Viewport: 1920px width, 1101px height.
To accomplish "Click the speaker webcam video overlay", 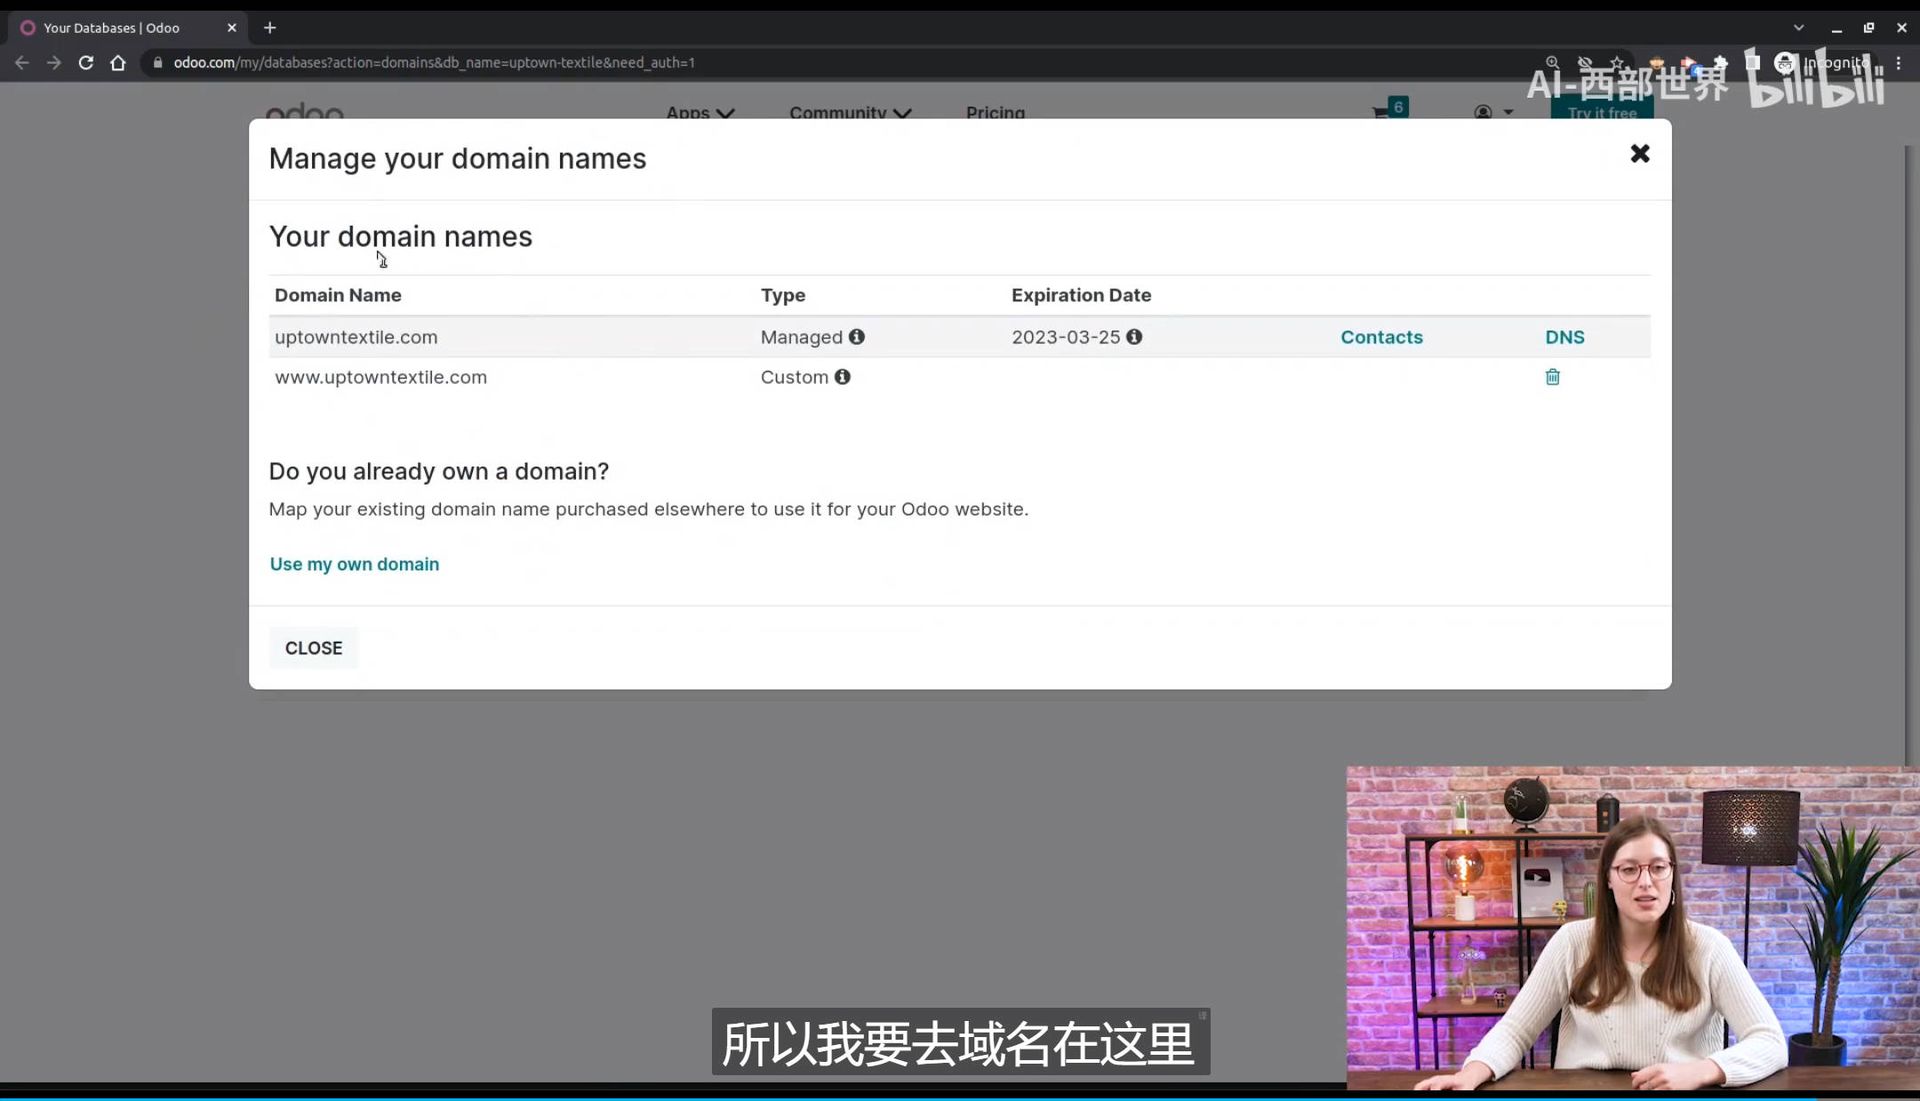I will click(x=1632, y=927).
